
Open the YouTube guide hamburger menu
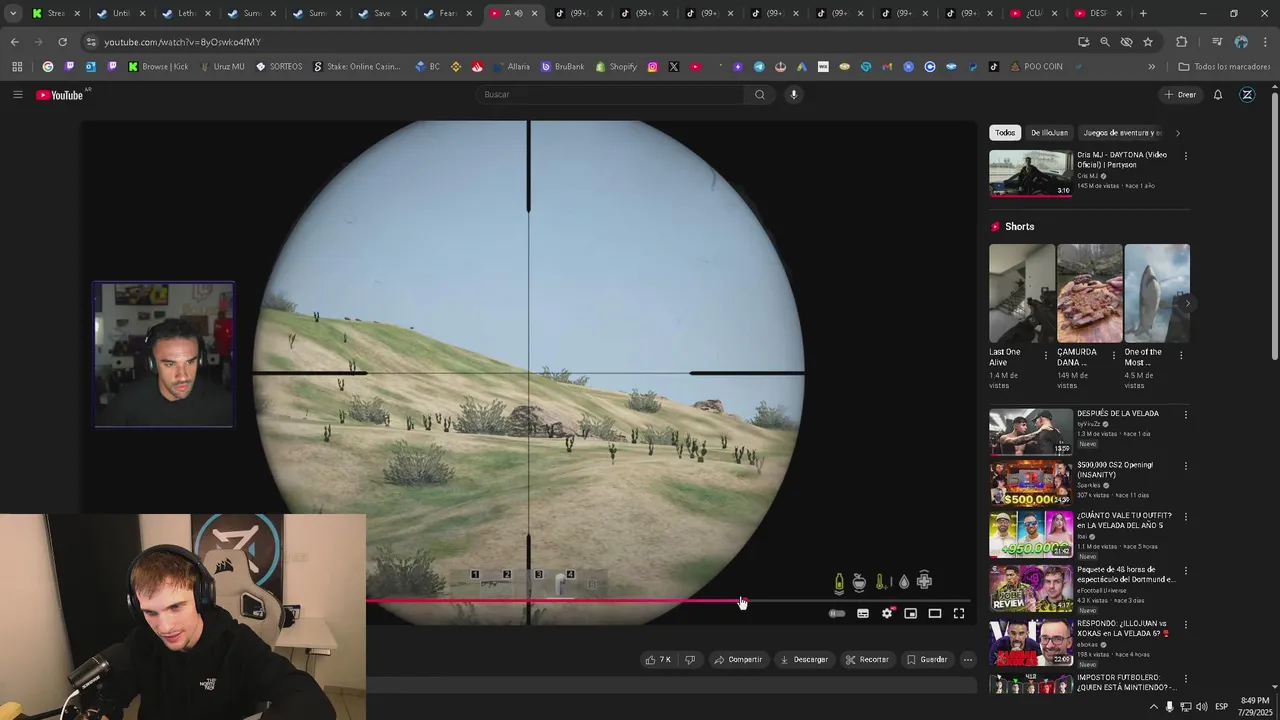click(x=17, y=95)
